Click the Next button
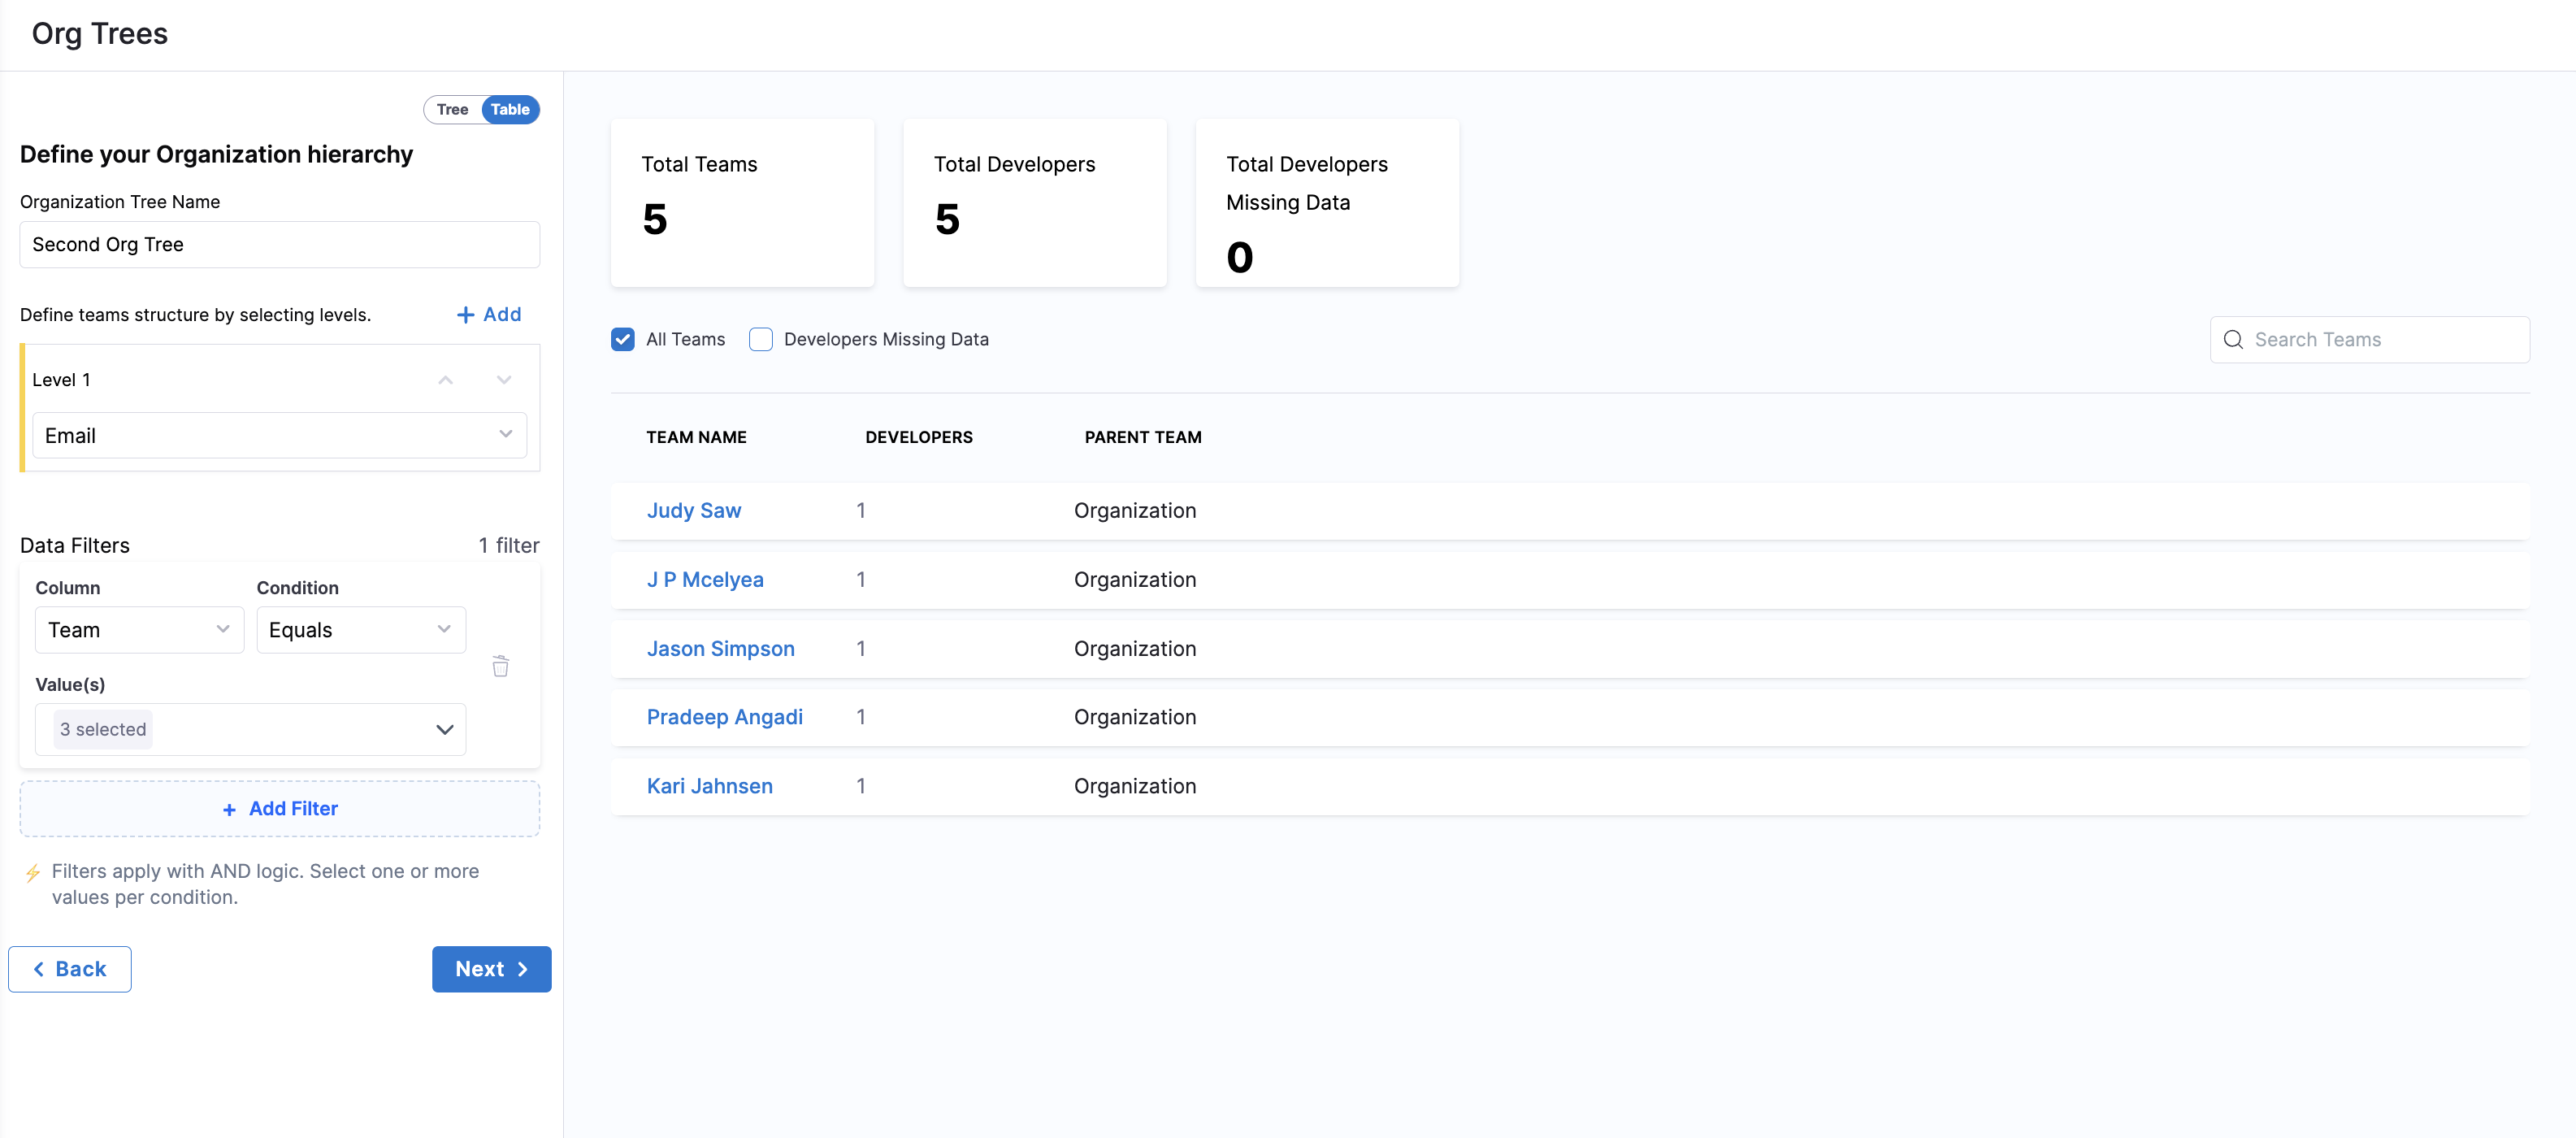 coord(491,969)
